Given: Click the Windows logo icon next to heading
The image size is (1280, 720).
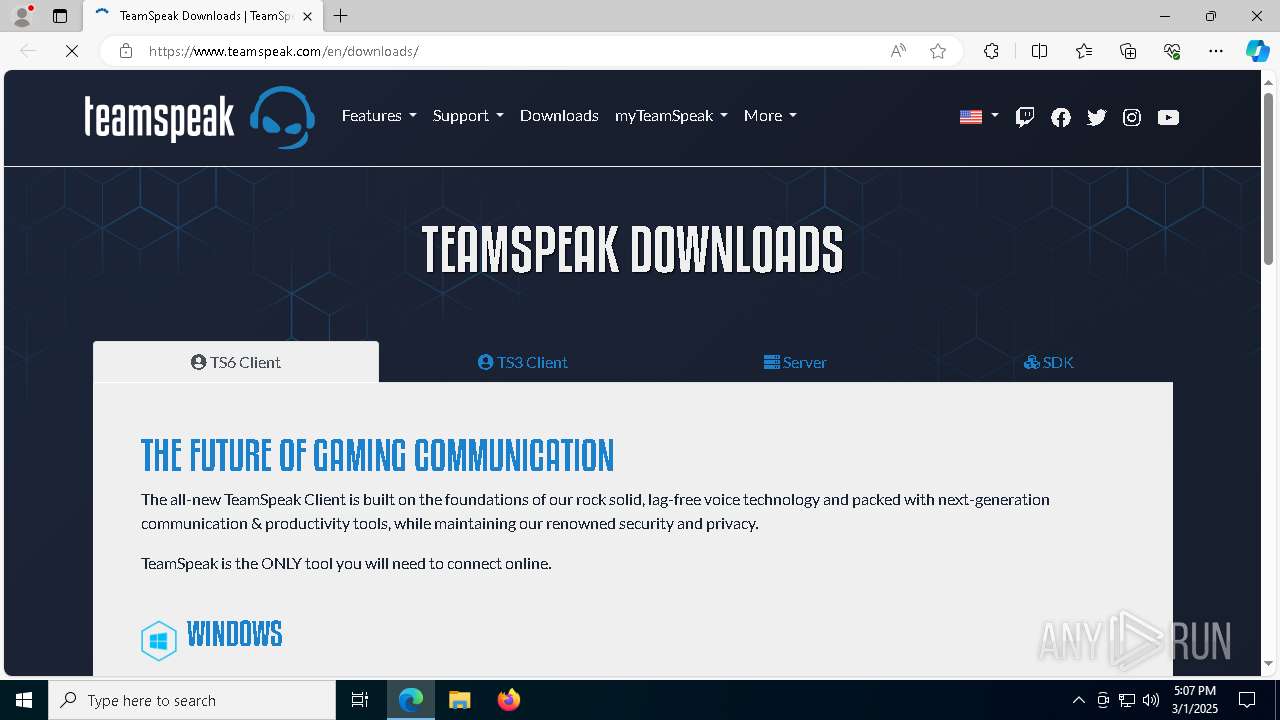Looking at the screenshot, I should click(159, 641).
